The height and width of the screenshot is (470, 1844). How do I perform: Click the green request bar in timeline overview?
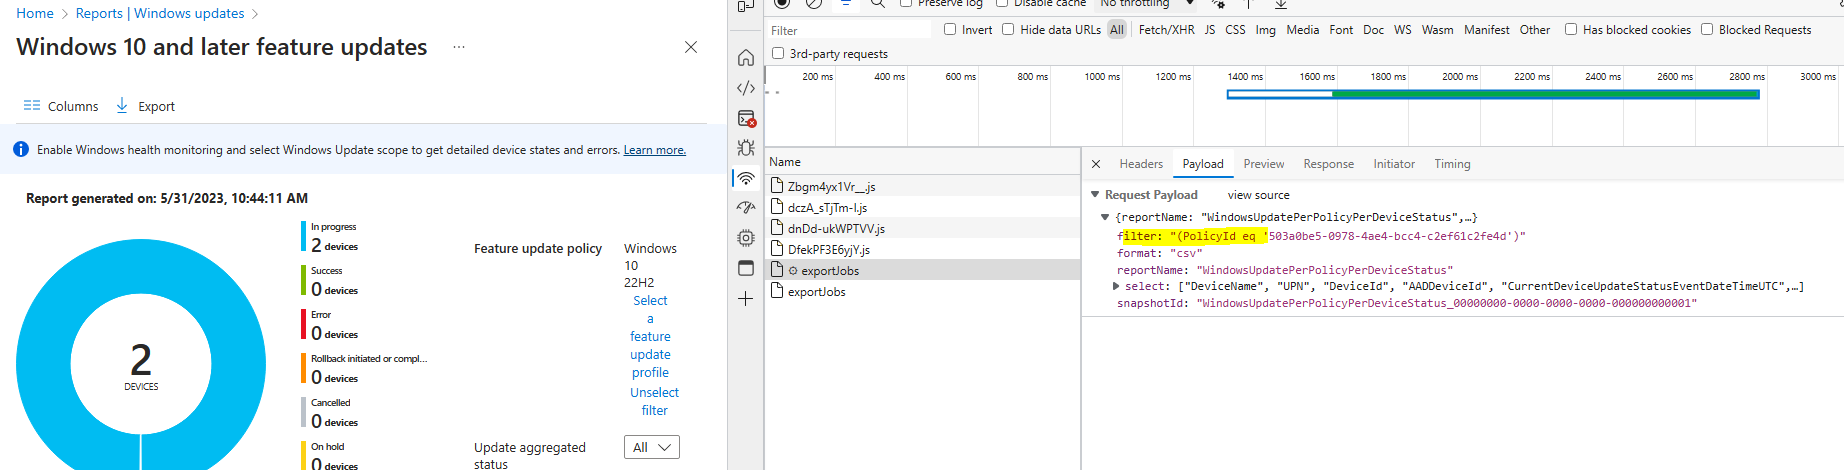pos(1545,94)
